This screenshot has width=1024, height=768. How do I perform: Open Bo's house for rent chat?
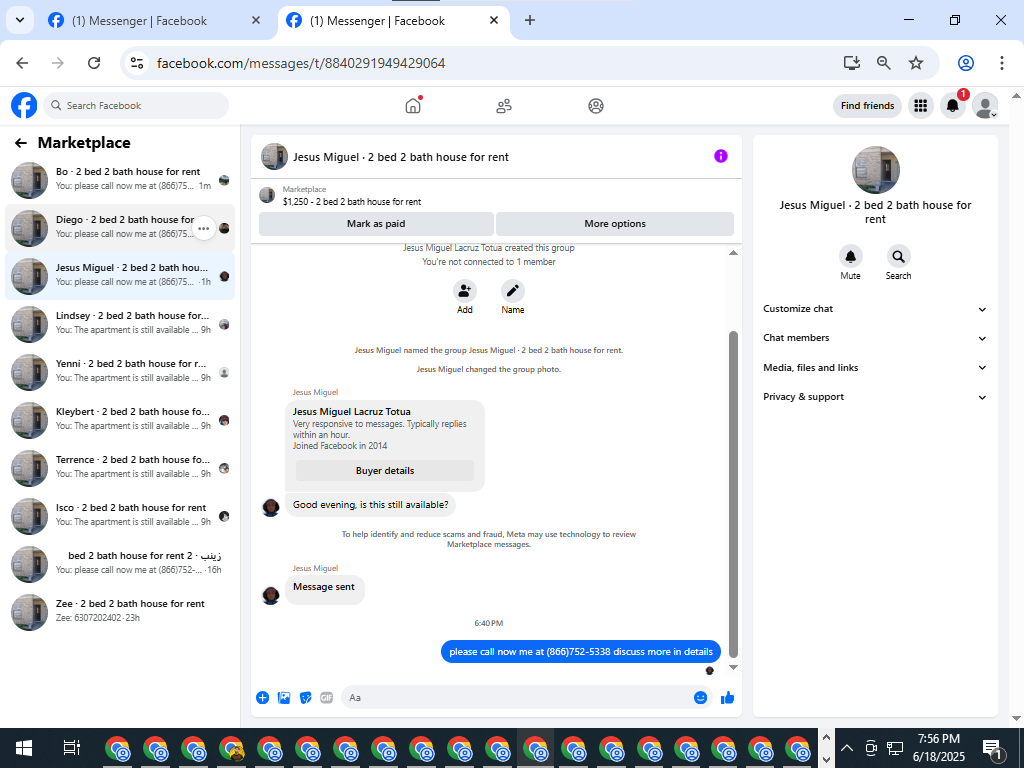(x=120, y=180)
